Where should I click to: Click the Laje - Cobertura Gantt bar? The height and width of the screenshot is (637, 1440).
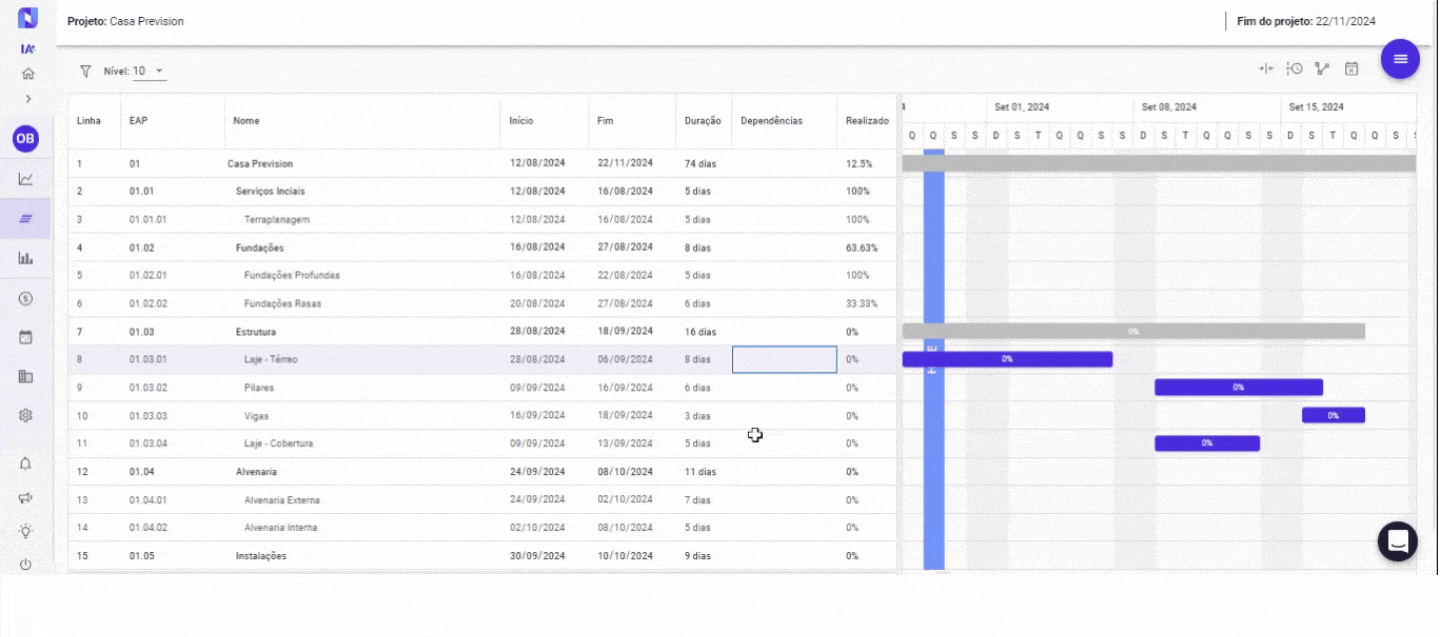point(1207,443)
